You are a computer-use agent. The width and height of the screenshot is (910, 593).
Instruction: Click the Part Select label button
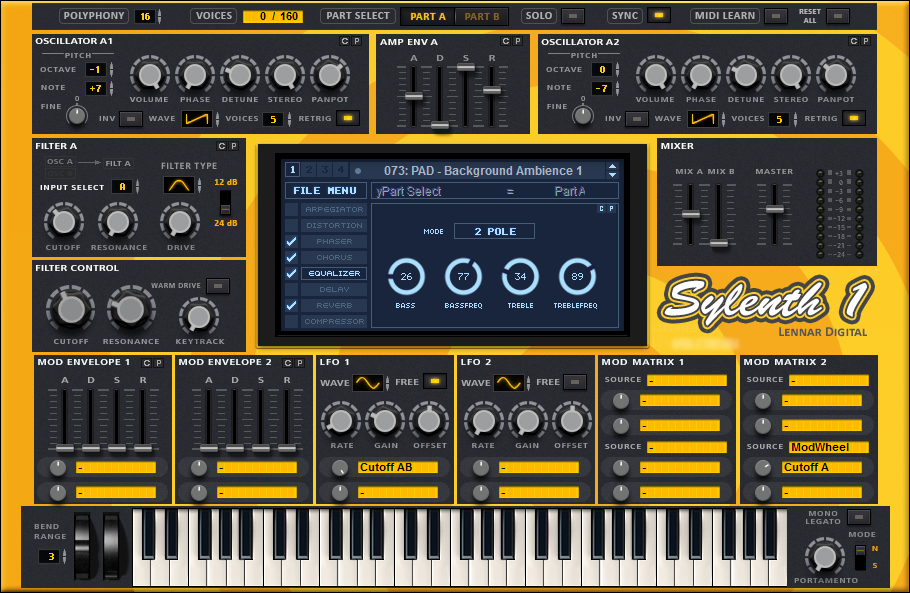(358, 16)
